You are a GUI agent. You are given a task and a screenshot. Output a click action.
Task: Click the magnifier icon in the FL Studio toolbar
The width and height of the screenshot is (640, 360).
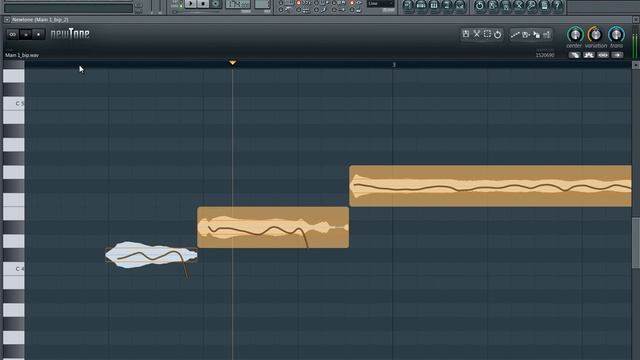pos(531,5)
